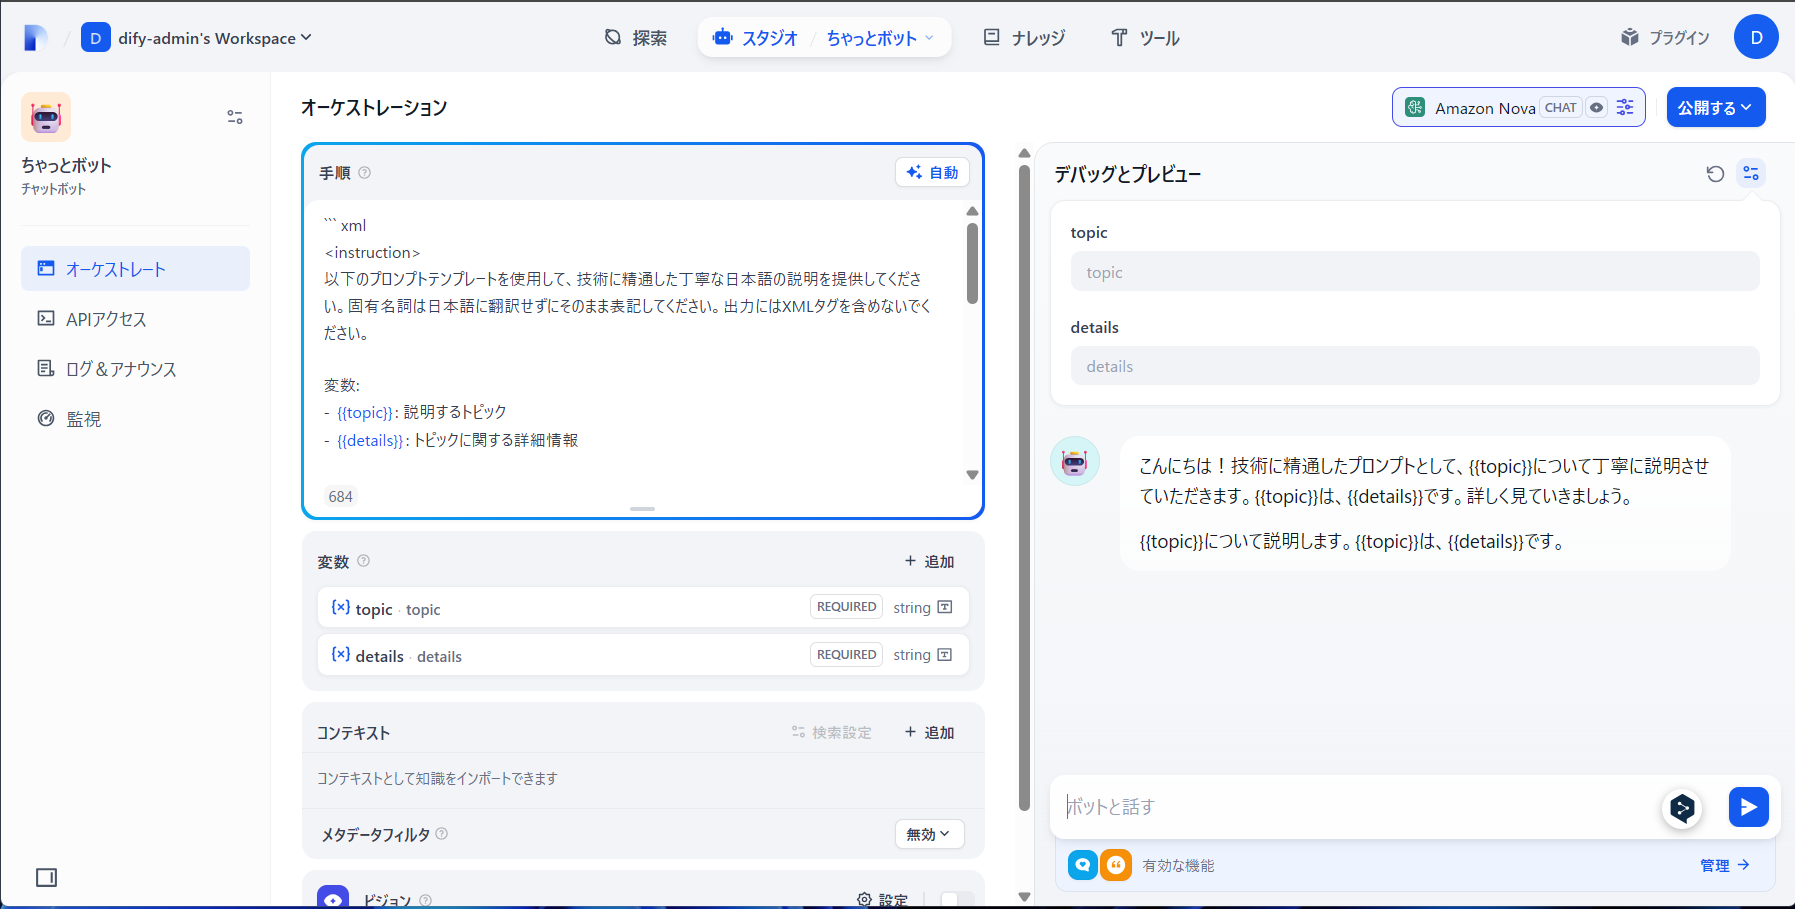This screenshot has width=1795, height=909.
Task: Click the vision eye icon on model
Action: (x=1597, y=108)
